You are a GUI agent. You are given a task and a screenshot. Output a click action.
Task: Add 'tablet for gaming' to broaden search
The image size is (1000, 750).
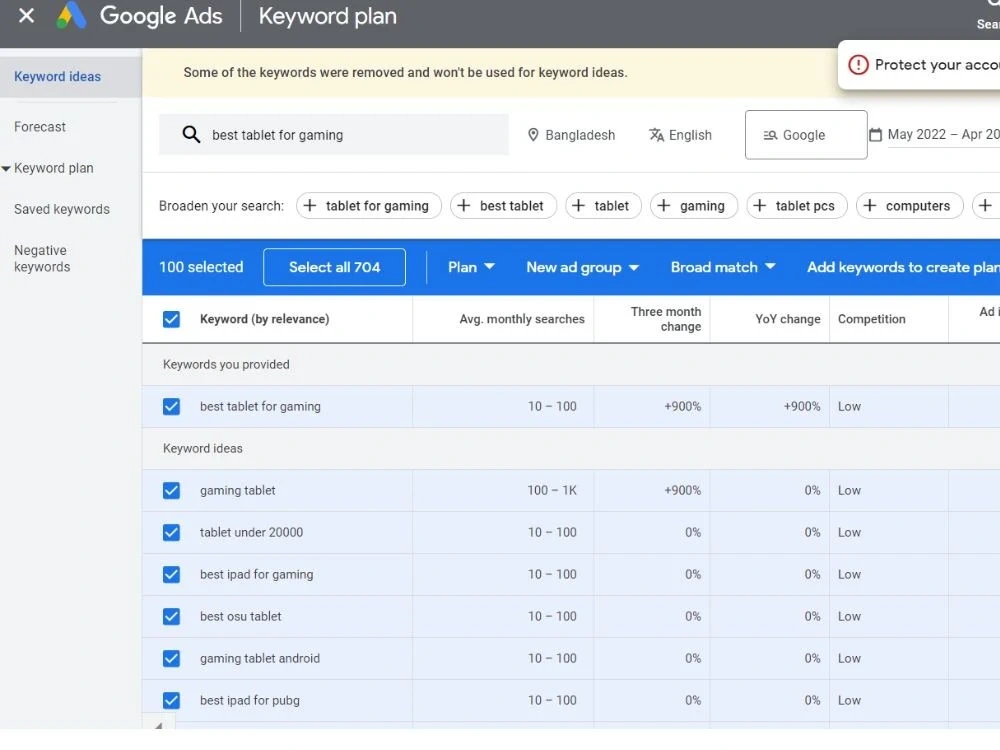[x=369, y=206]
